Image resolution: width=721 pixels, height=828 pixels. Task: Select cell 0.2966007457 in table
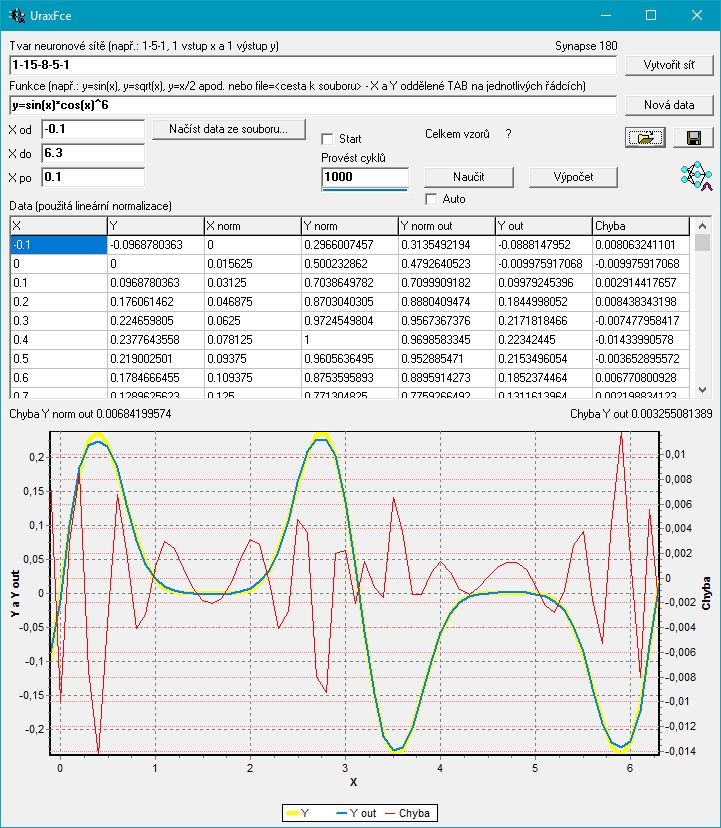(350, 245)
